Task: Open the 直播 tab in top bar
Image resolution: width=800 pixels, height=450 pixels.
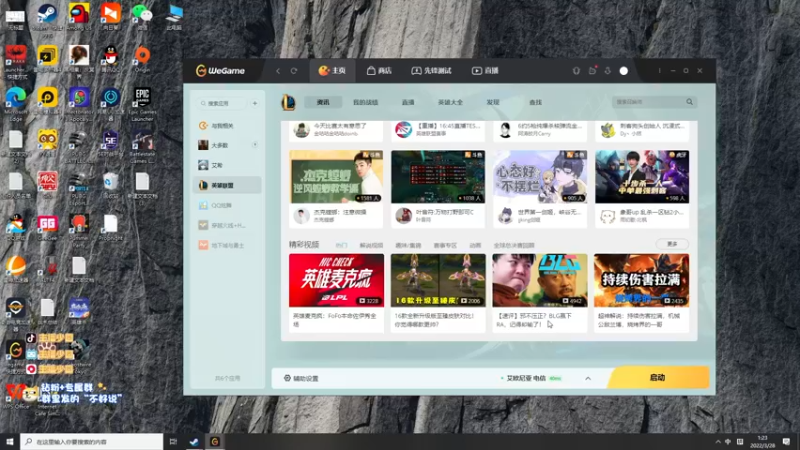Action: coord(485,71)
